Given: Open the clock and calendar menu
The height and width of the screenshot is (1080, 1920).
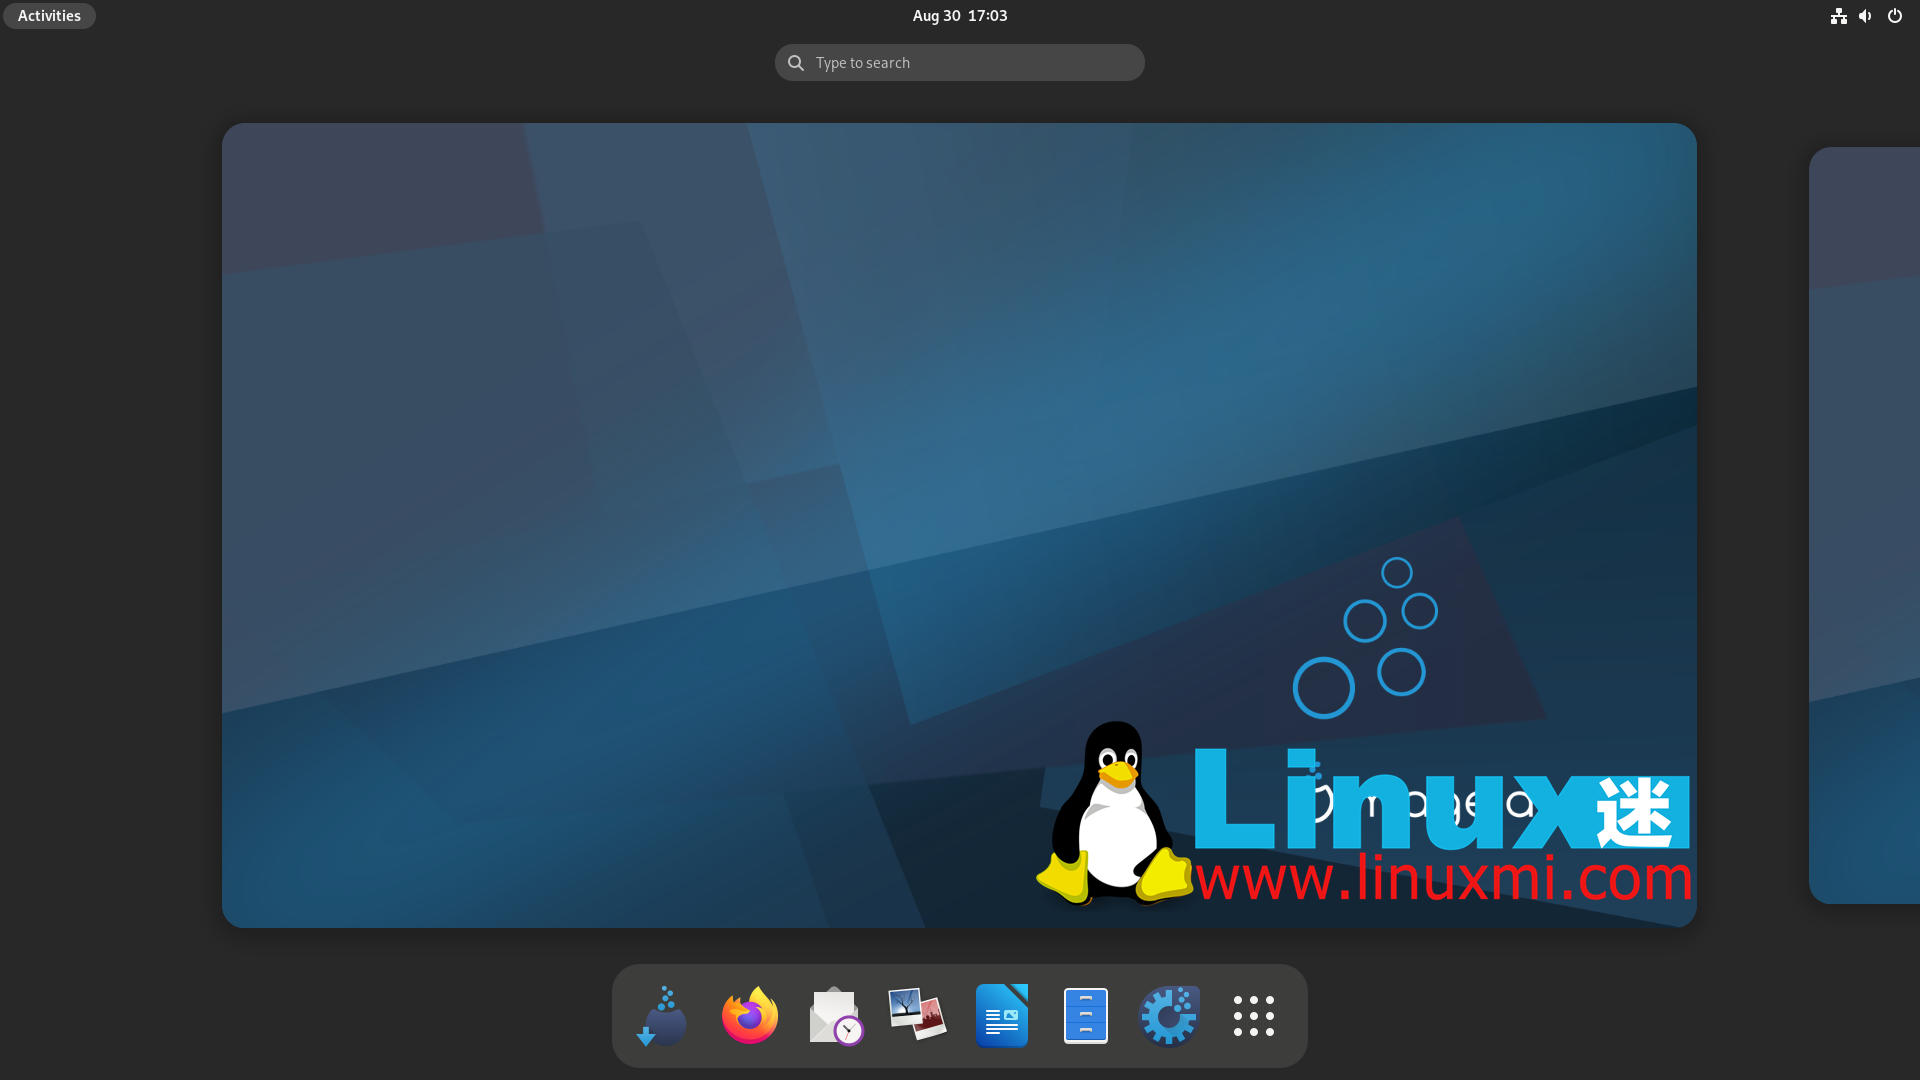Looking at the screenshot, I should point(960,15).
